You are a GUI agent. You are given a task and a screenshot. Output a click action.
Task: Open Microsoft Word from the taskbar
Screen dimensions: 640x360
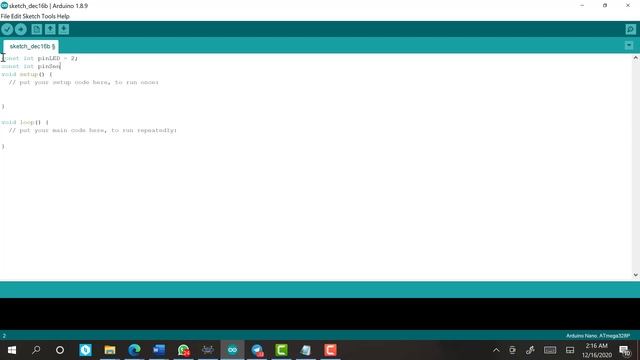click(159, 350)
